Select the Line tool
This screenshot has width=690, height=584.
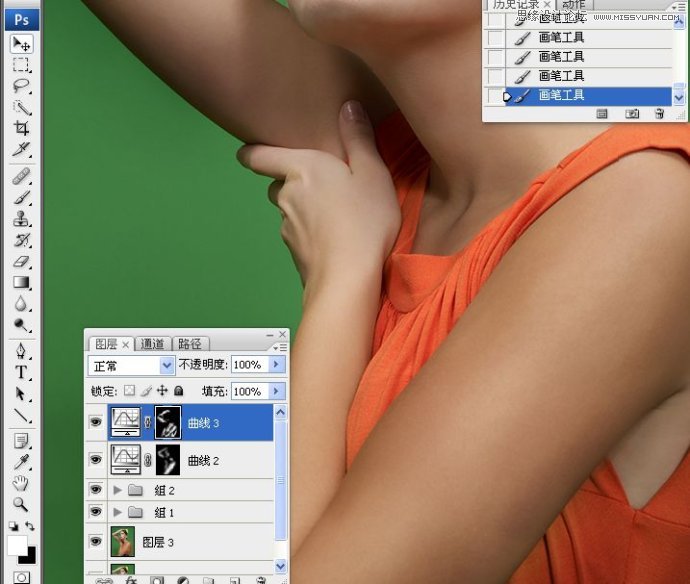pos(21,415)
